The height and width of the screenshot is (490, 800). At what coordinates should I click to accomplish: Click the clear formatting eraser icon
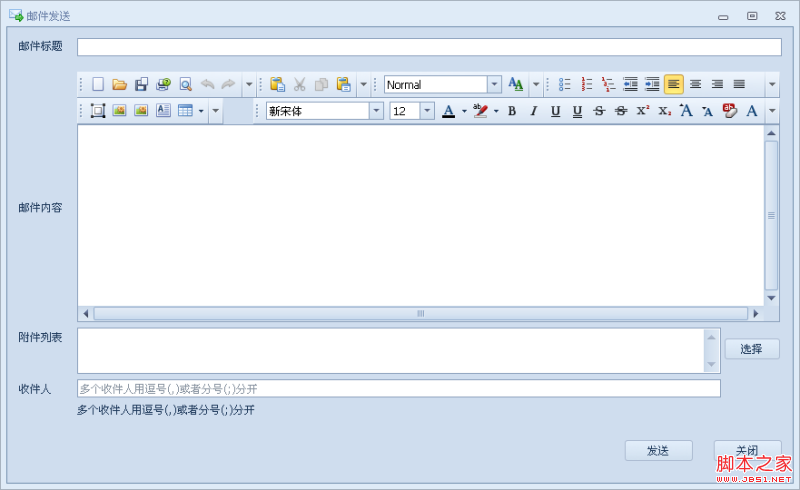[x=730, y=111]
